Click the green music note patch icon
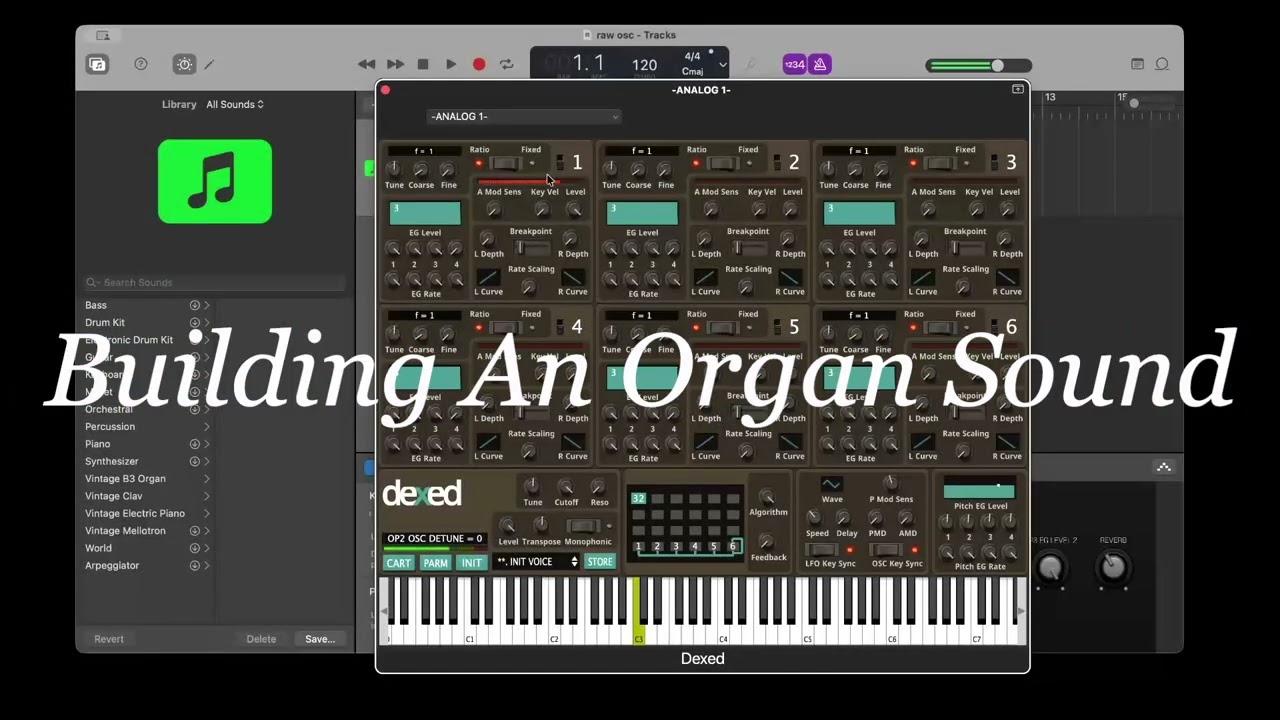This screenshot has height=720, width=1280. (x=215, y=181)
